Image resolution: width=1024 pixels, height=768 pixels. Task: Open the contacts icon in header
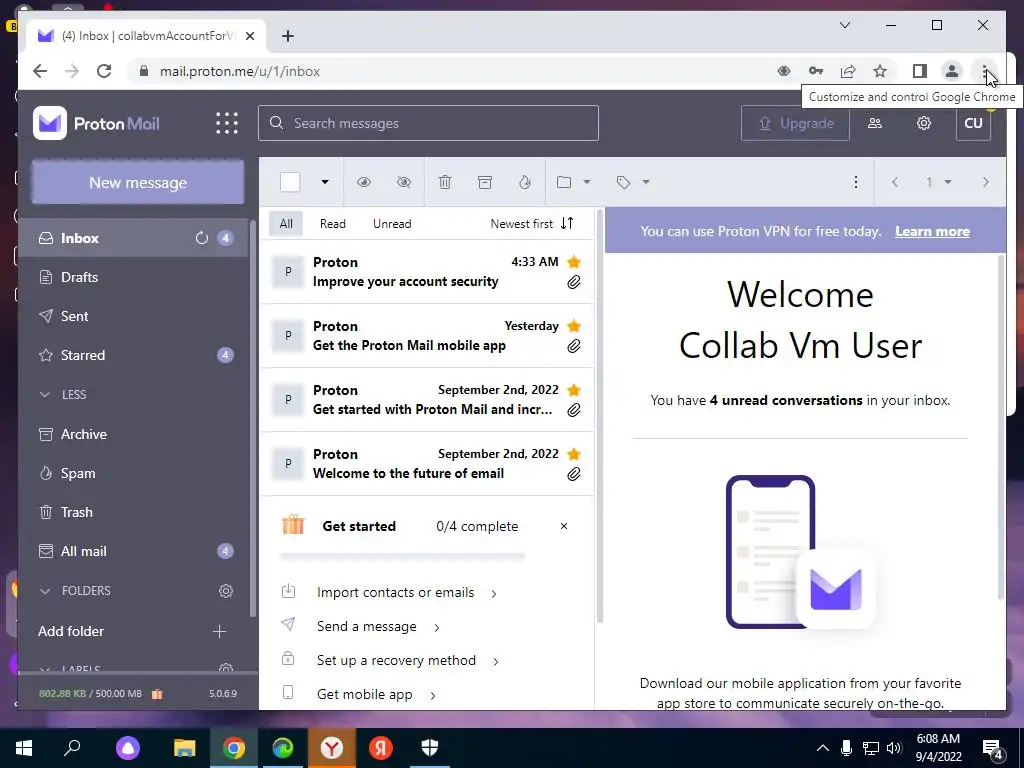click(x=874, y=123)
